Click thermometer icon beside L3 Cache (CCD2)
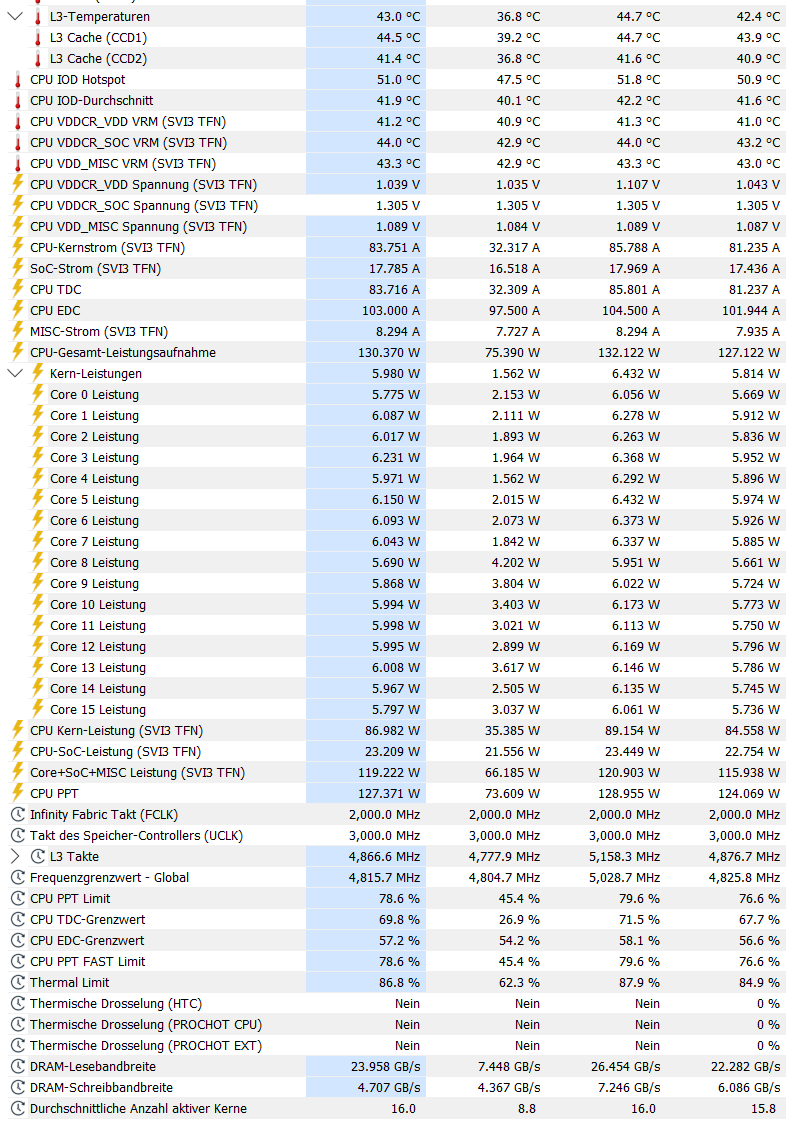 point(38,59)
